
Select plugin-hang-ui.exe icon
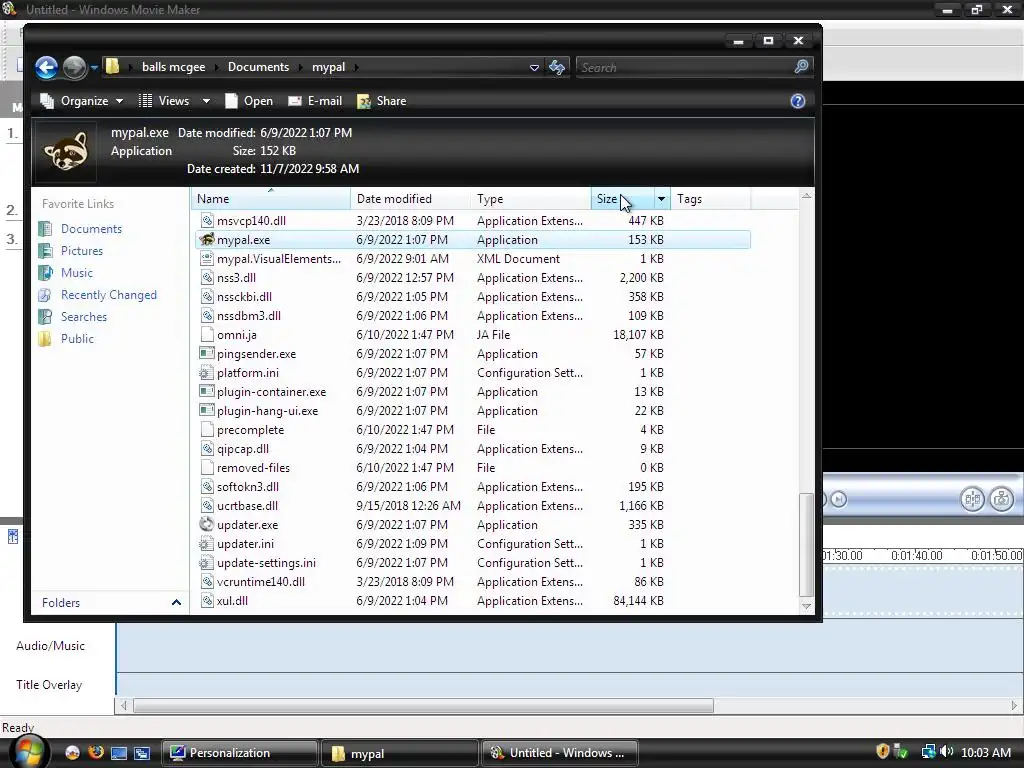point(207,411)
